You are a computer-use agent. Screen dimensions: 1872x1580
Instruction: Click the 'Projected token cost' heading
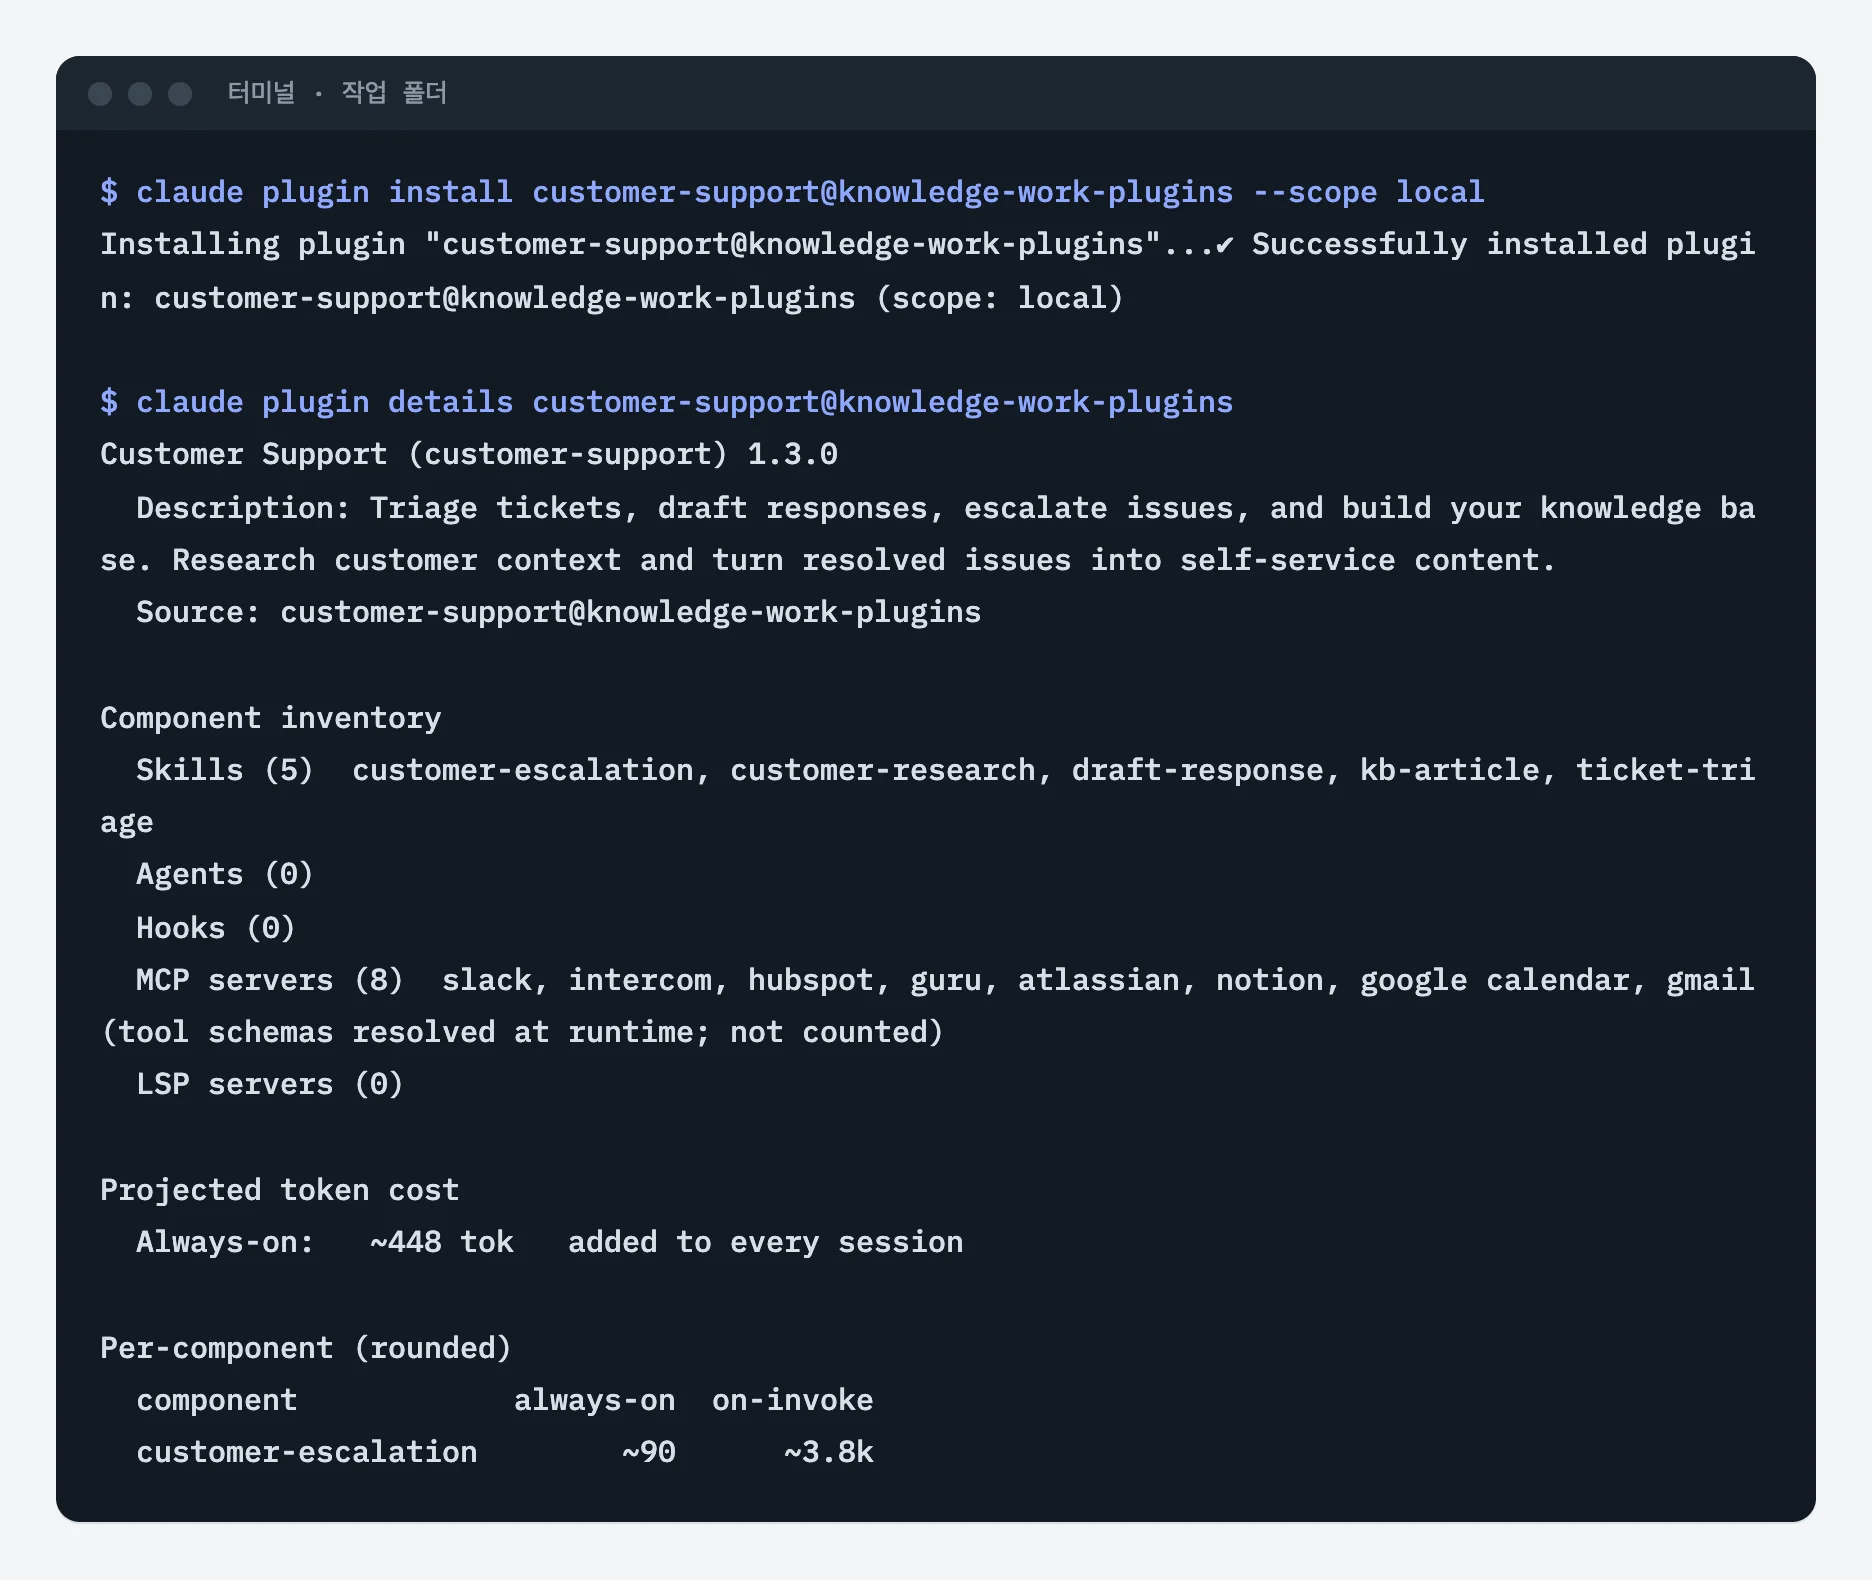[279, 1189]
